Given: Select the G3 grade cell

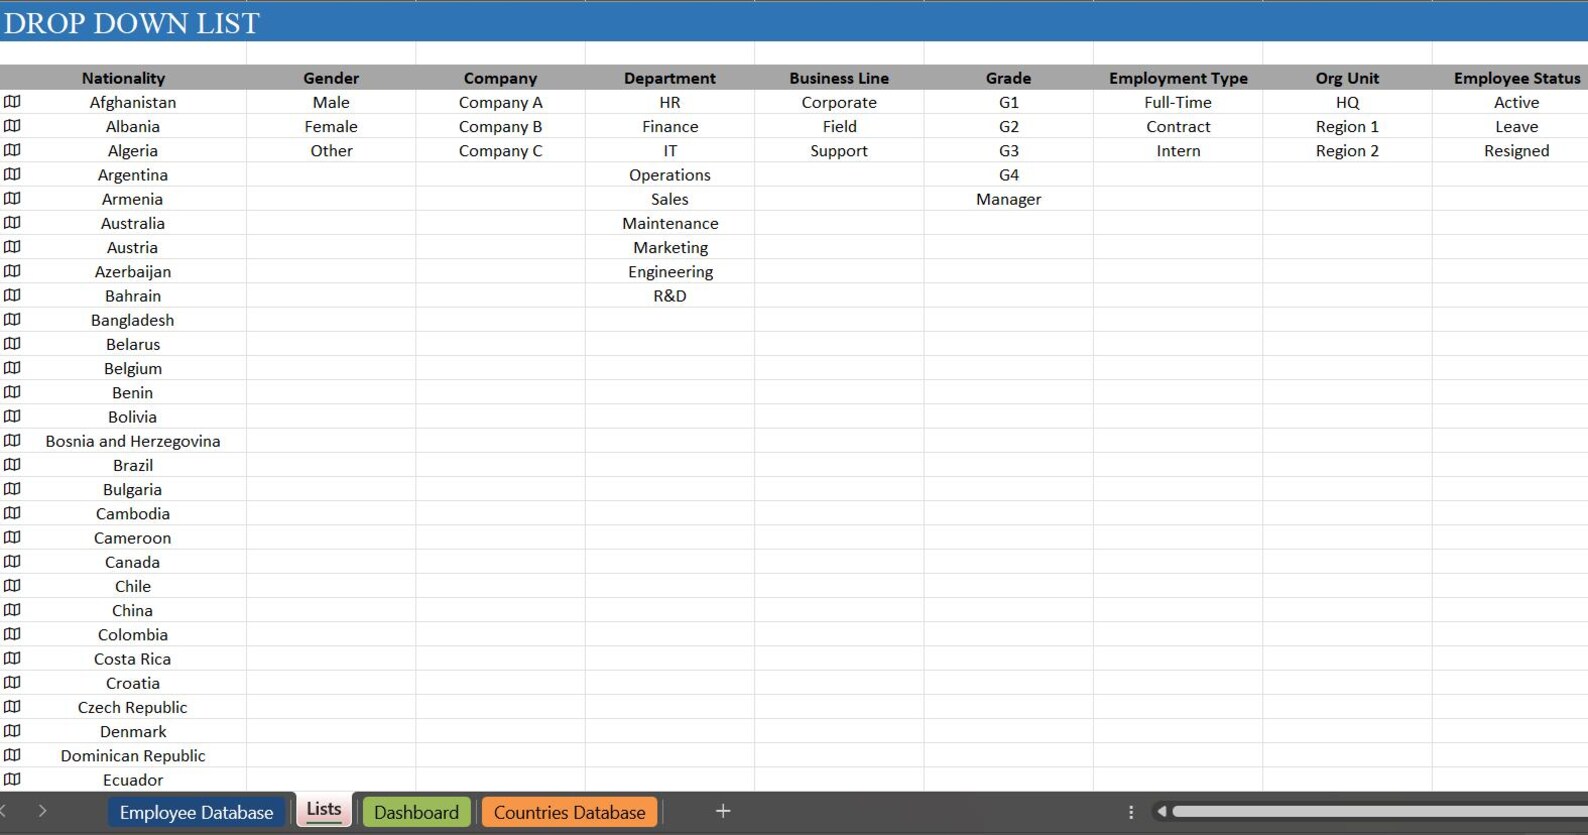Looking at the screenshot, I should tap(1008, 151).
